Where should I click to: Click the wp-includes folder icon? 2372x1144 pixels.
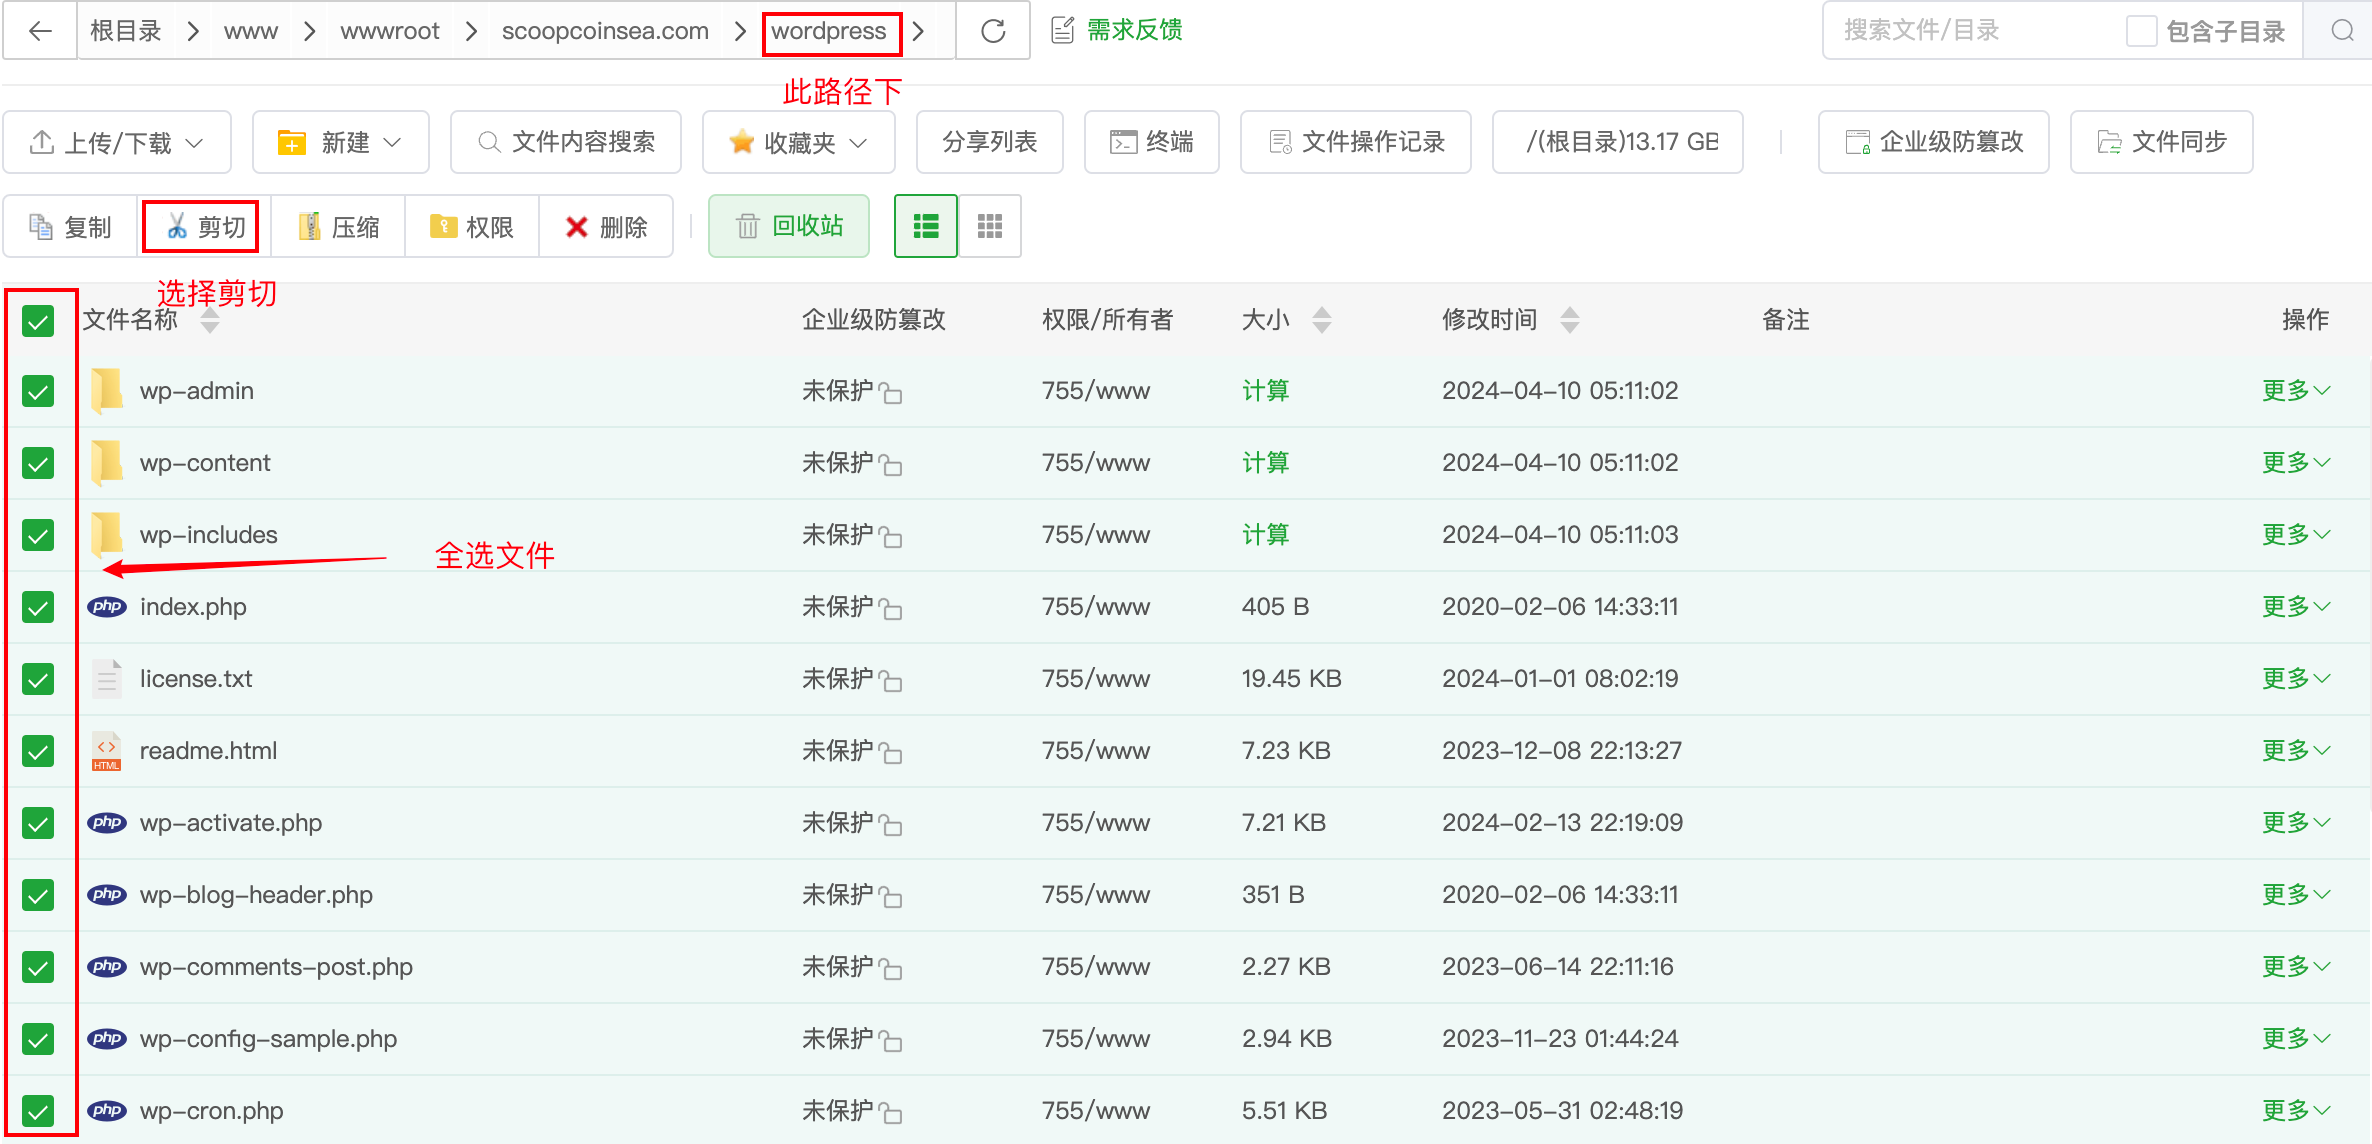(106, 535)
